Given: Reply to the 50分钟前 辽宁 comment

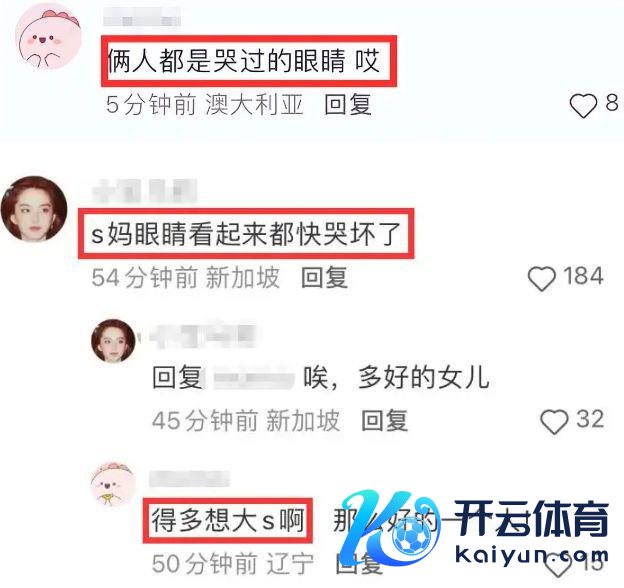Looking at the screenshot, I should click(359, 563).
